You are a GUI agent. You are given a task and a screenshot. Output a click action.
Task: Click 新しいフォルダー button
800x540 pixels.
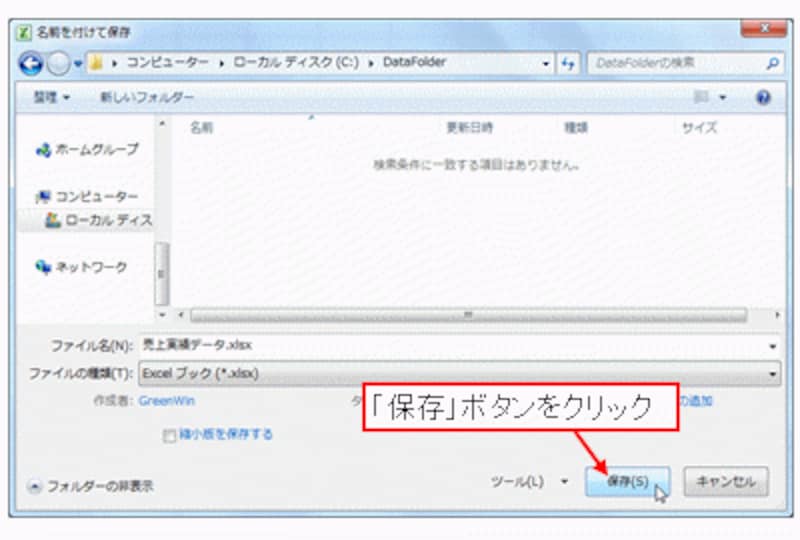click(147, 97)
